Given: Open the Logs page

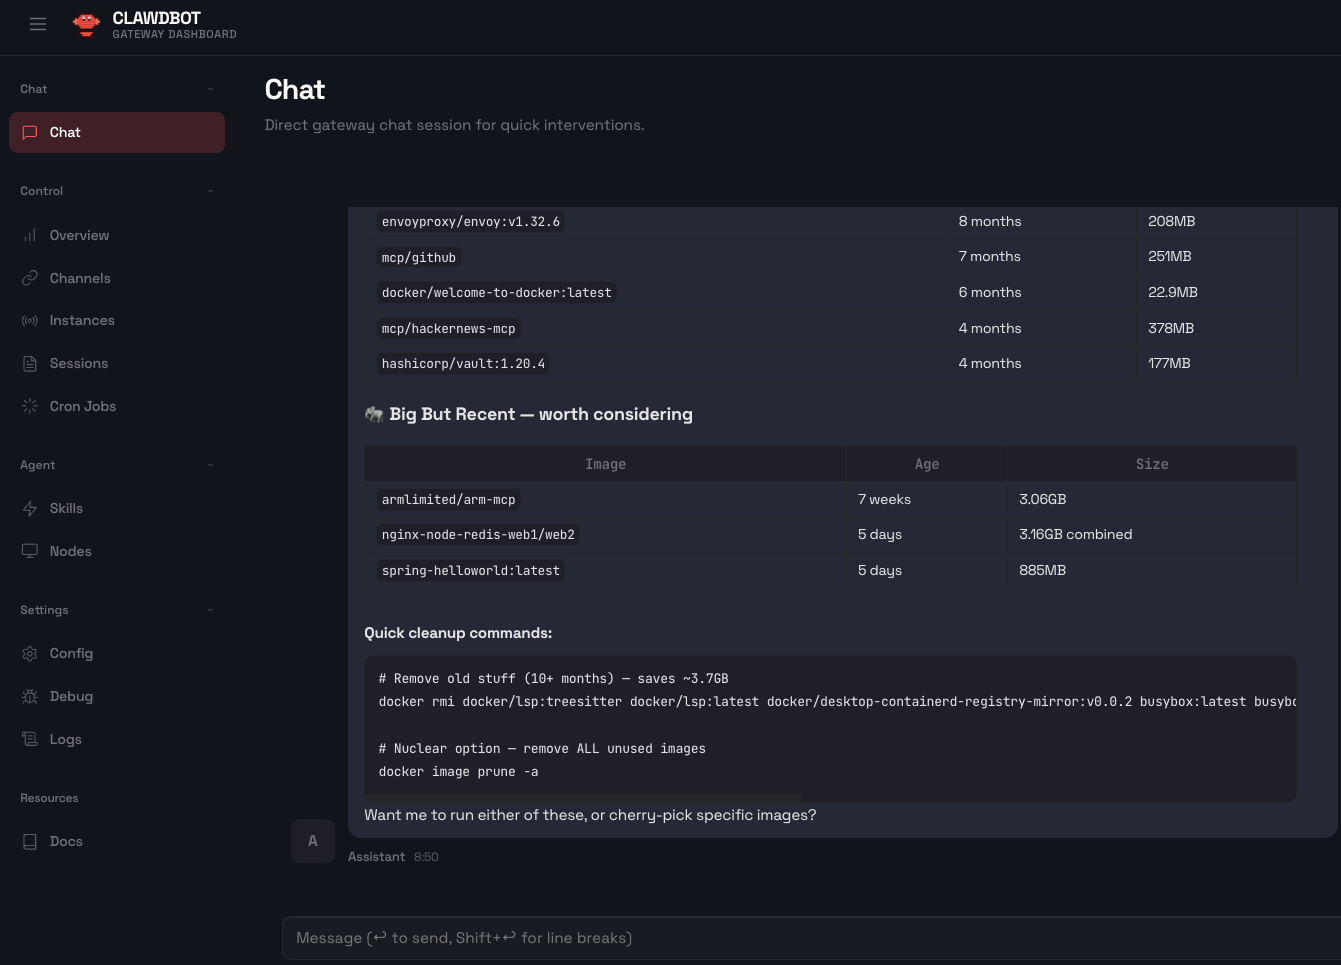Looking at the screenshot, I should coord(65,739).
